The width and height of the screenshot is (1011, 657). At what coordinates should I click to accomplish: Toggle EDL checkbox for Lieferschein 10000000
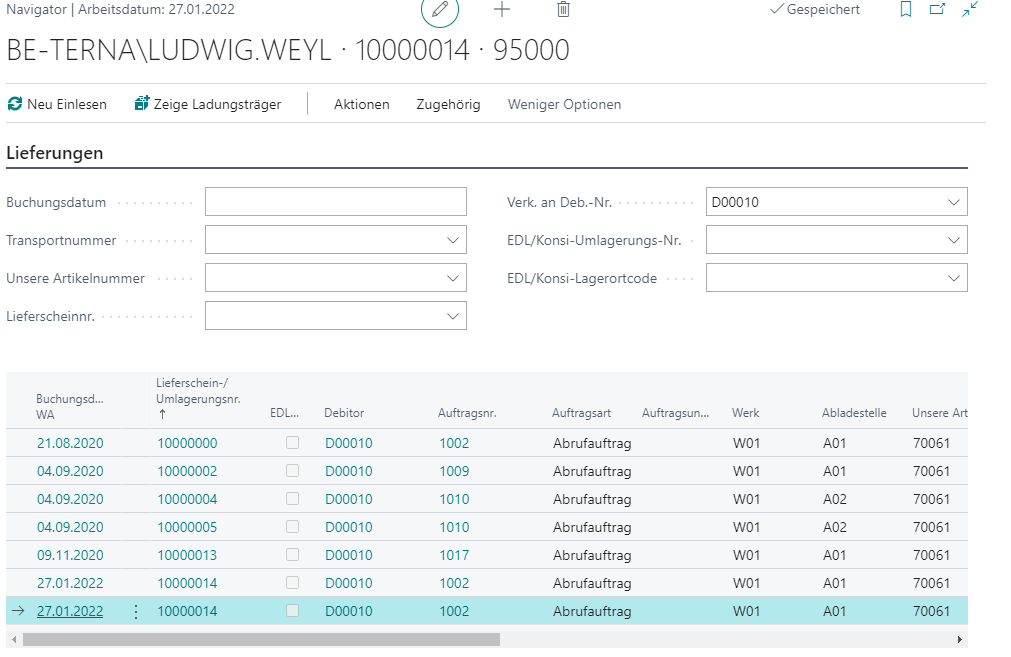click(292, 443)
